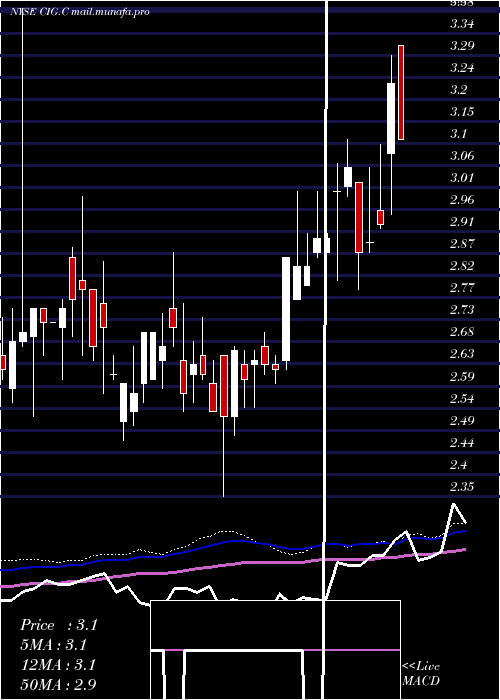500x700 pixels.
Task: Click the 2.96 price axis label
Action: click(x=462, y=200)
